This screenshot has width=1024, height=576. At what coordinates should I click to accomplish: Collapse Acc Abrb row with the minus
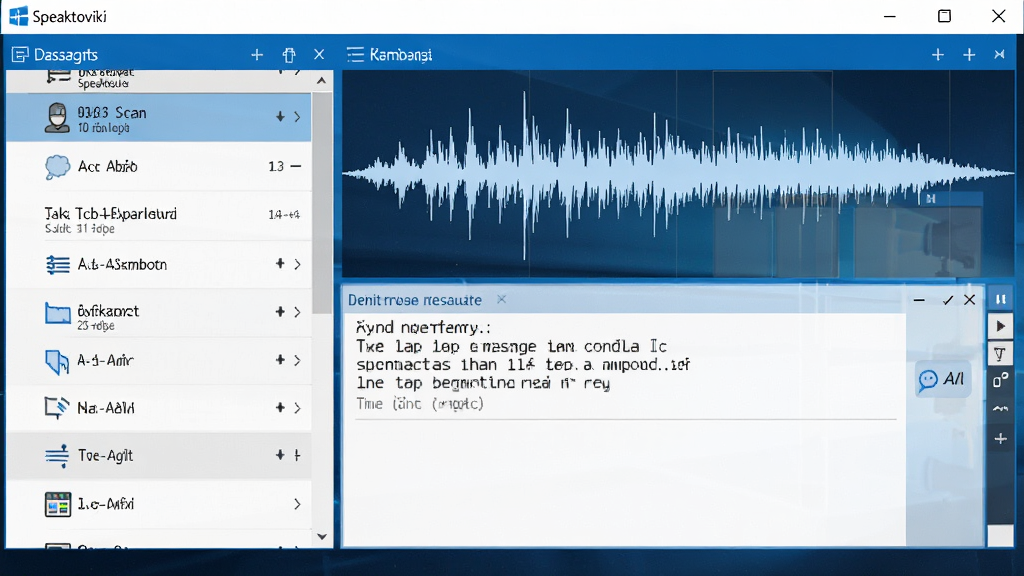(x=296, y=167)
